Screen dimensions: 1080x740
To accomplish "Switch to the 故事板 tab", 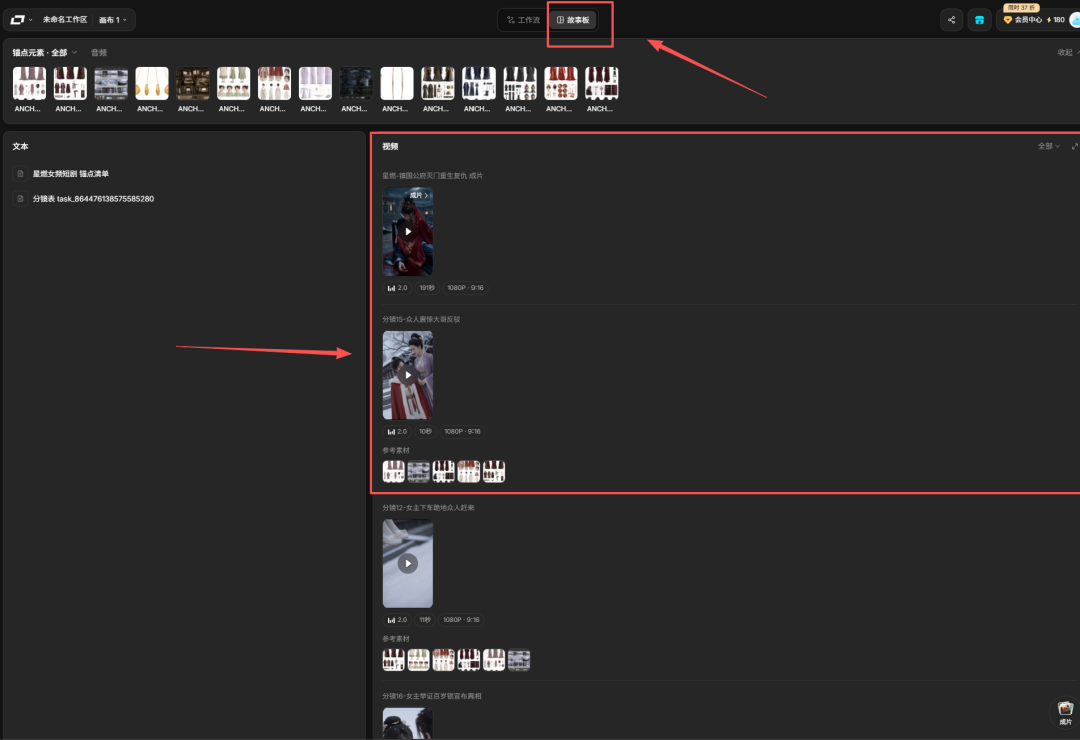I will pos(573,20).
